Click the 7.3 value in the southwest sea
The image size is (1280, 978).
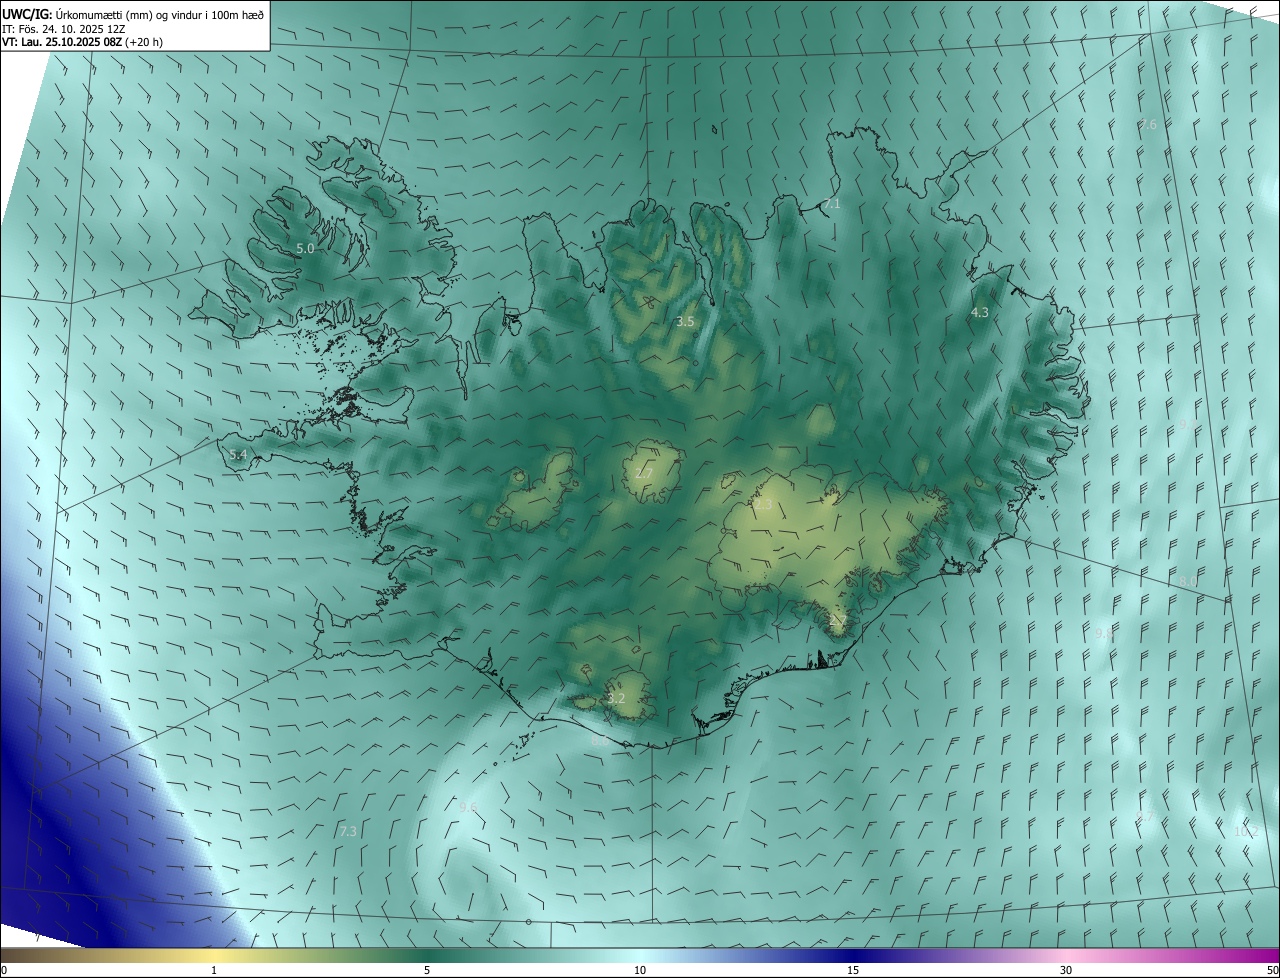348,832
